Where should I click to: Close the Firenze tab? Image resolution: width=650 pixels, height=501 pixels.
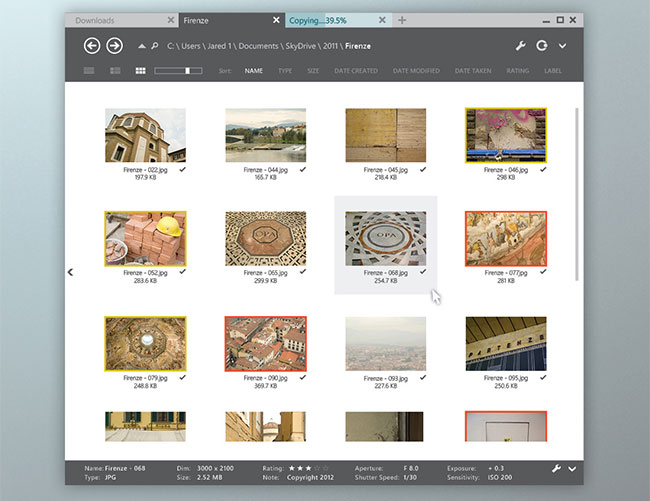(x=276, y=20)
